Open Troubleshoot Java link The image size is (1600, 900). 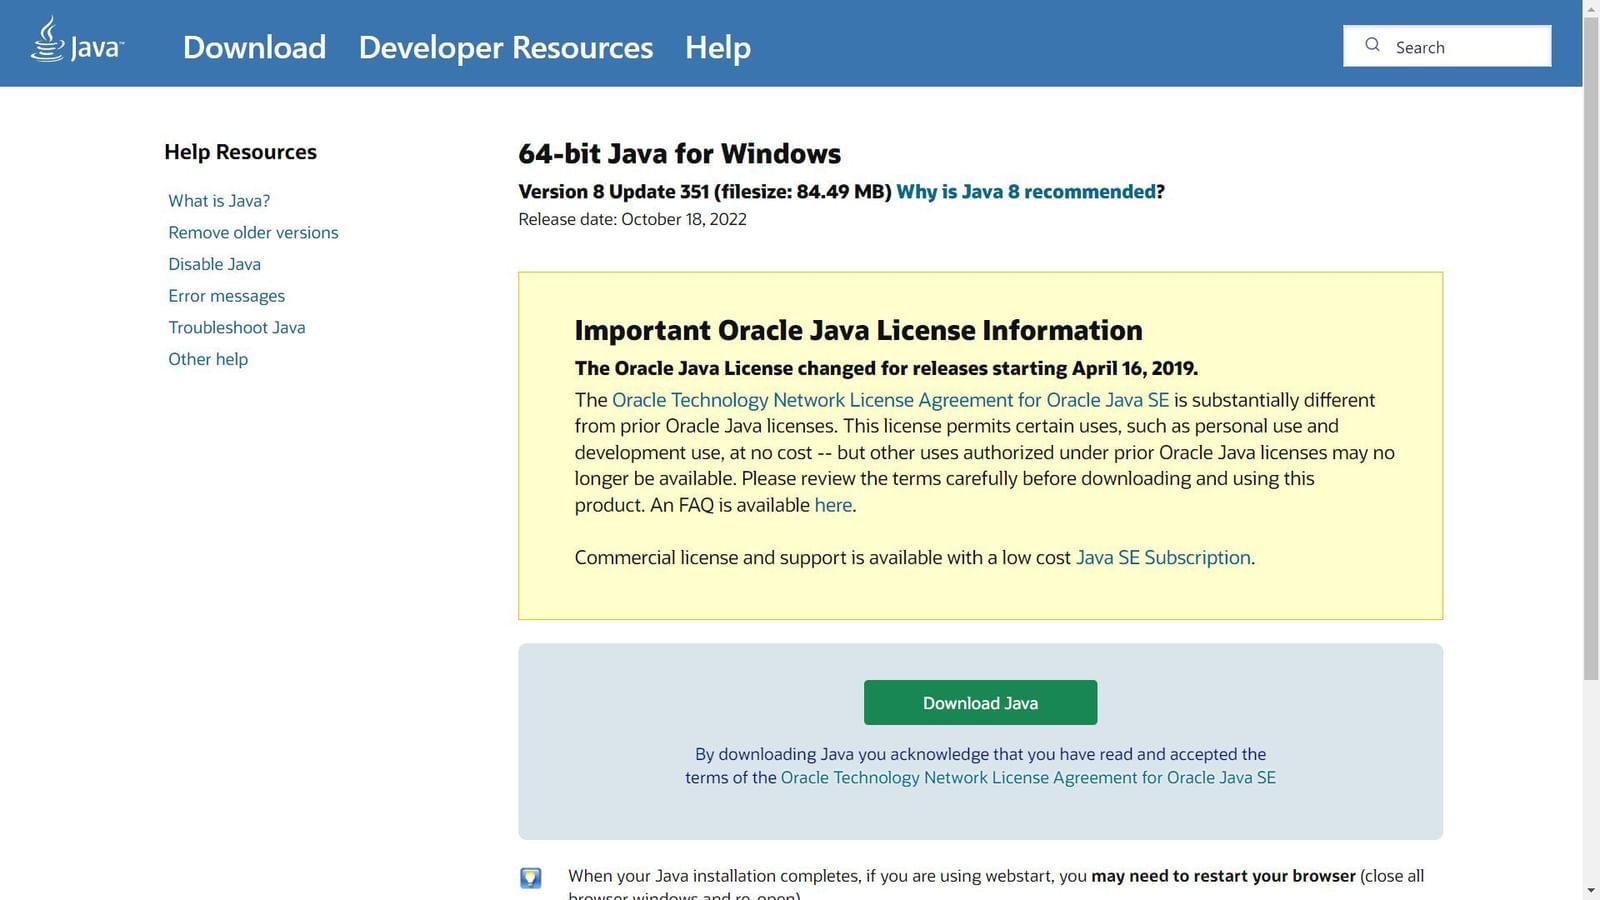(x=236, y=328)
